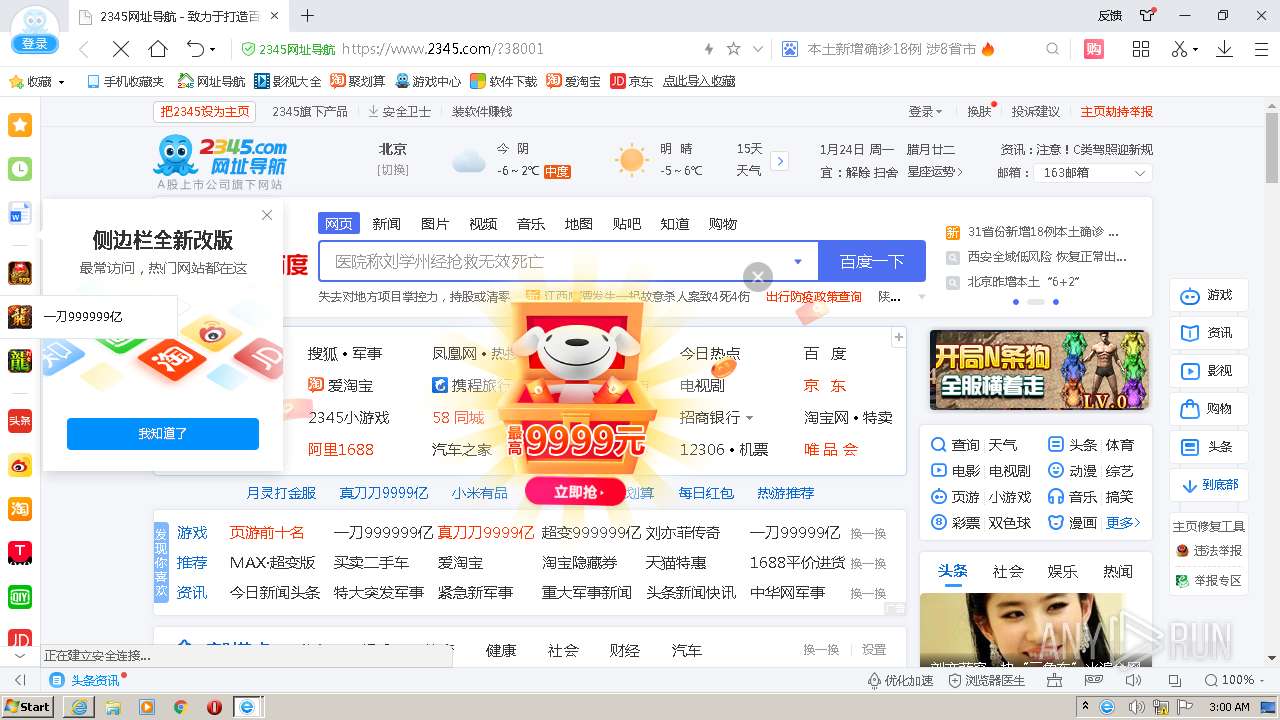
Task: Open the 163邮箱 mailbox dropdown
Action: click(1095, 173)
